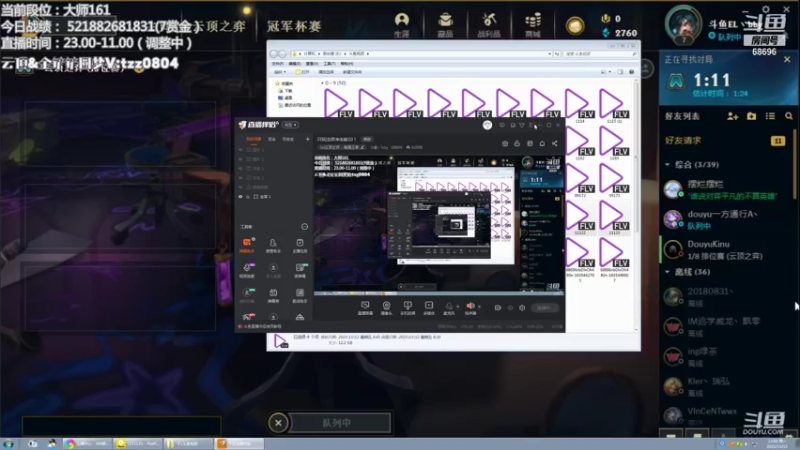Click the 打开 button in Explorer toolbar
Image resolution: width=800 pixels, height=450 pixels.
pos(303,72)
